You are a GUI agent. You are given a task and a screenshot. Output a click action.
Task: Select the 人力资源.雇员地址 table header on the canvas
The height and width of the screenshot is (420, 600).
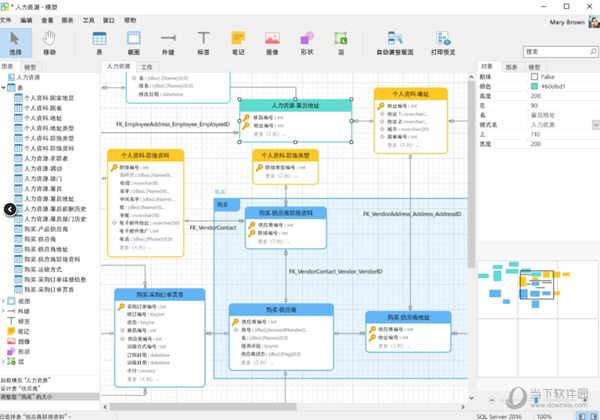tap(295, 106)
